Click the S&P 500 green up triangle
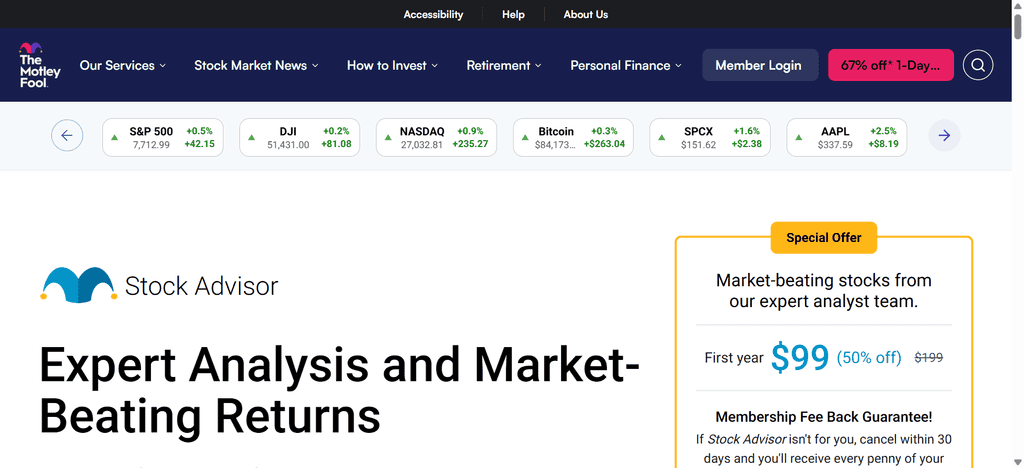 coord(115,138)
